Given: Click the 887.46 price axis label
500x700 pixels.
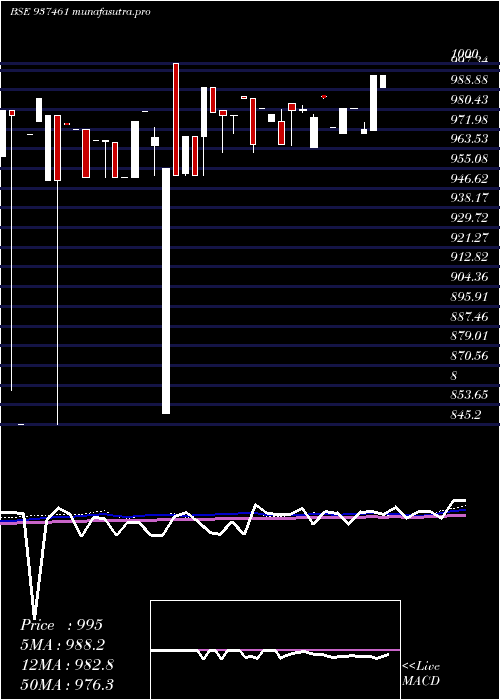Looking at the screenshot, I should [x=469, y=317].
